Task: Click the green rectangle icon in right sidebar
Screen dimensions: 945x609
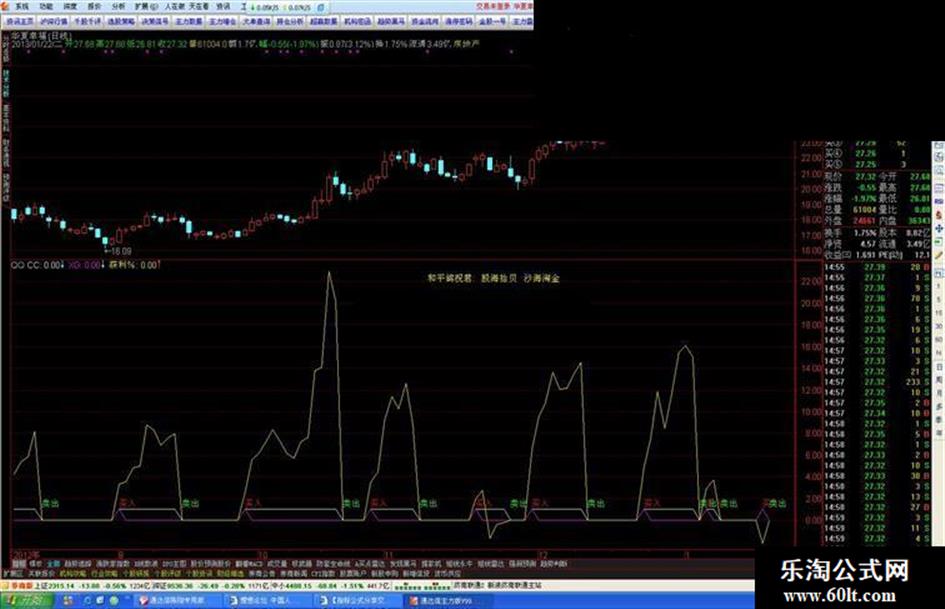Action: point(939,242)
